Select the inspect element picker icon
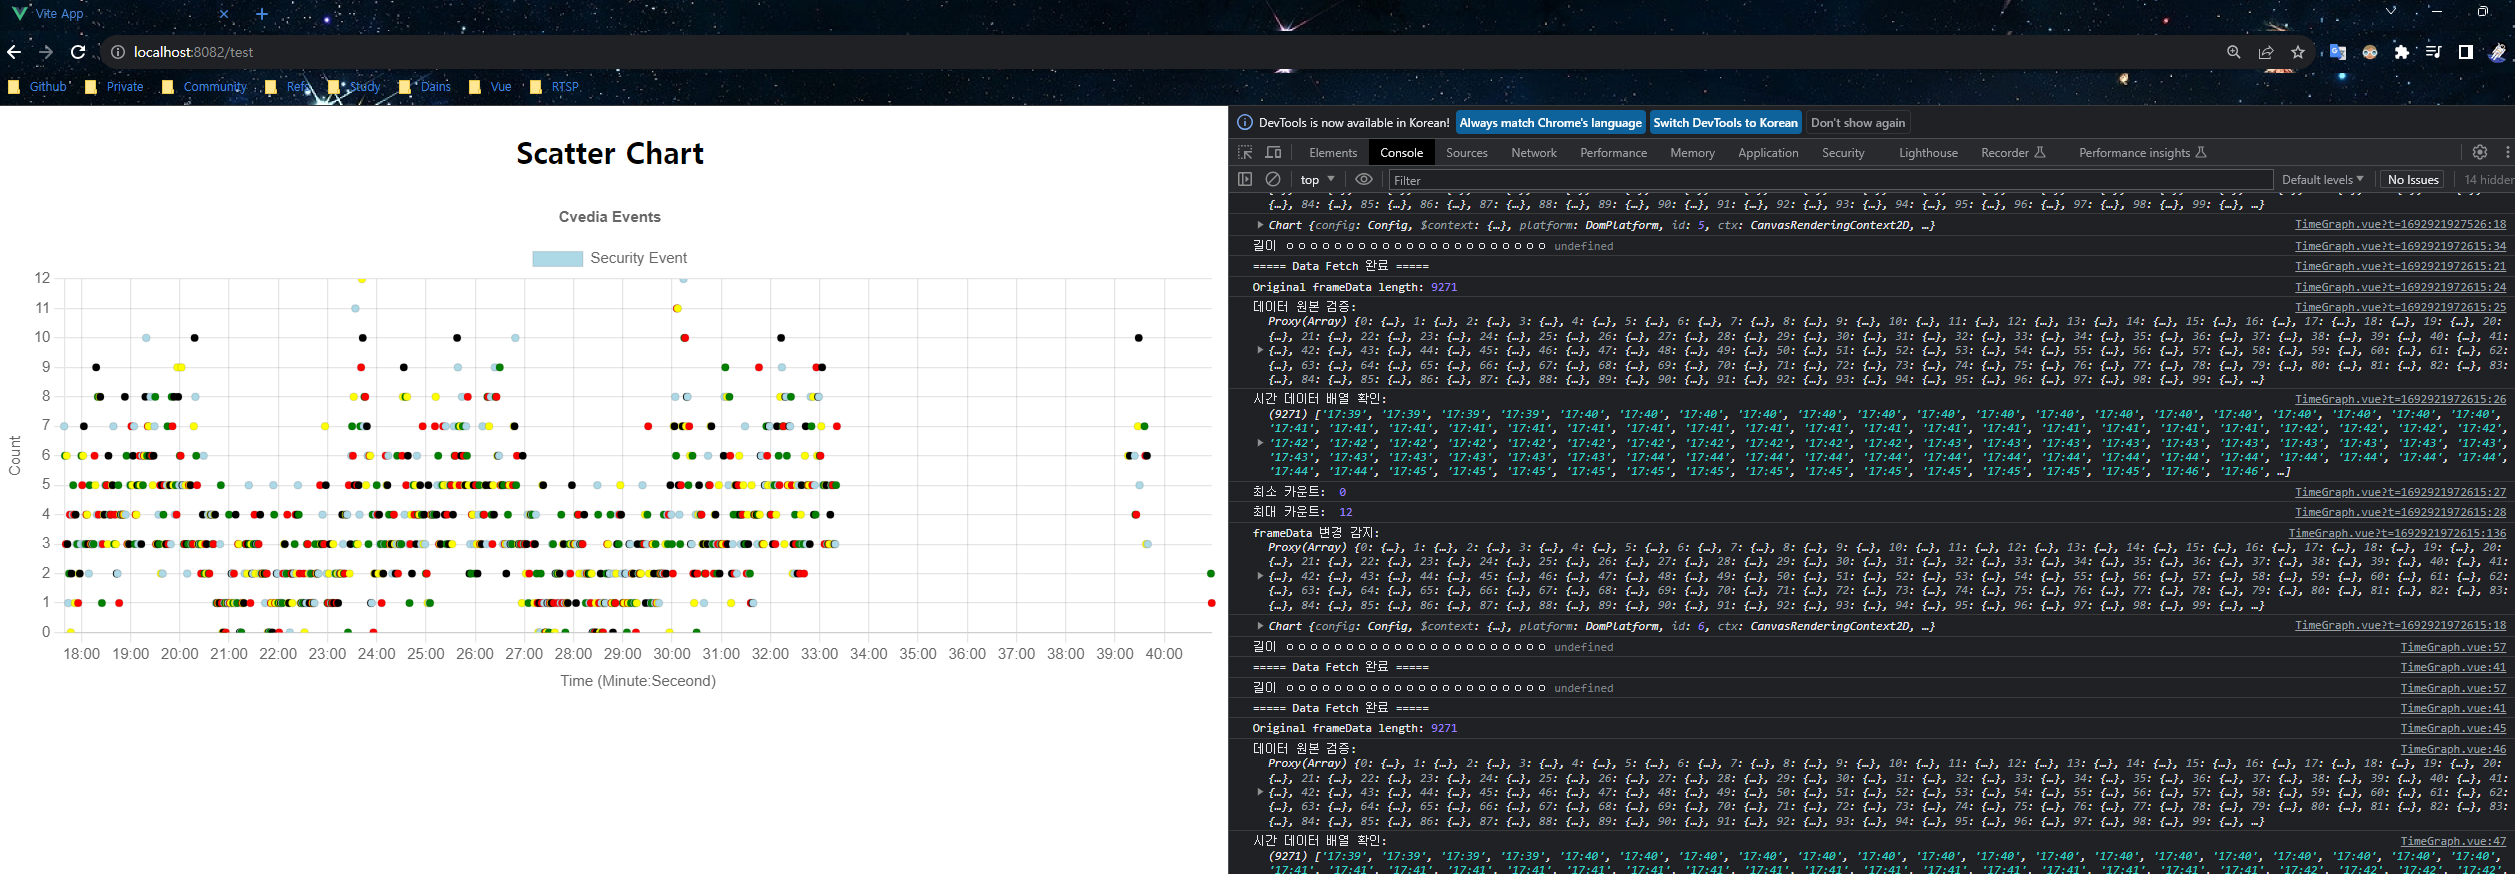2515x874 pixels. click(1245, 152)
